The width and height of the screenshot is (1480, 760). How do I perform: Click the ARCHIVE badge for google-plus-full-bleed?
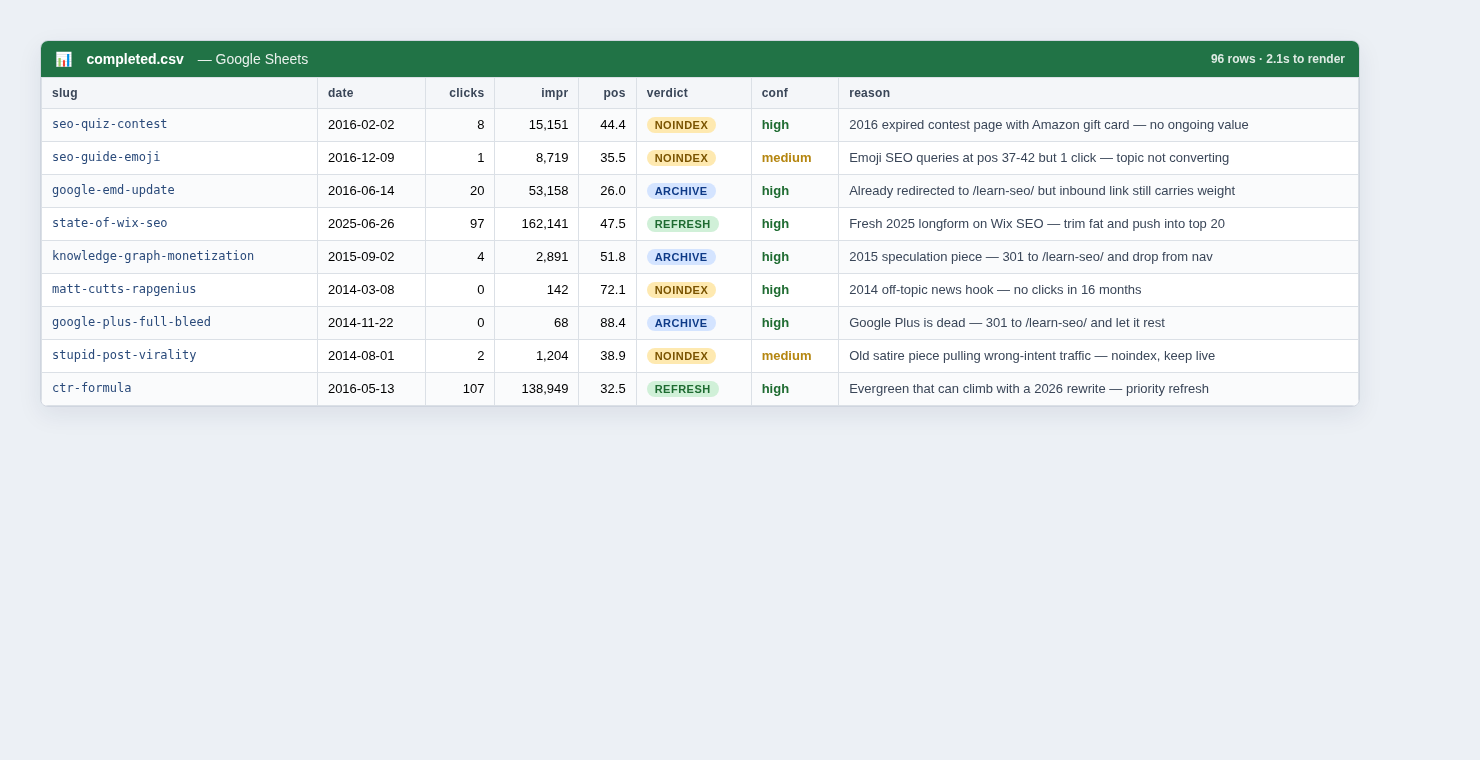tap(681, 323)
